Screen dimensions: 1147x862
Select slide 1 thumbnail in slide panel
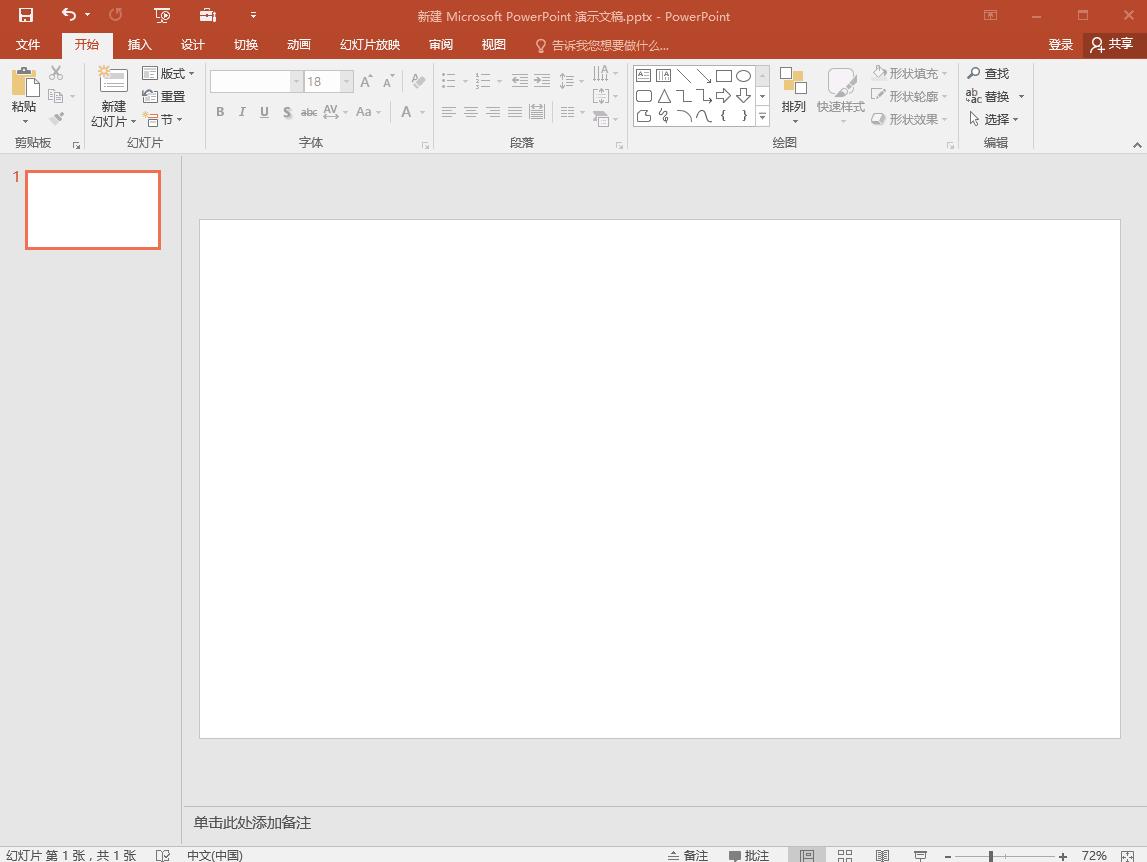tap(93, 210)
